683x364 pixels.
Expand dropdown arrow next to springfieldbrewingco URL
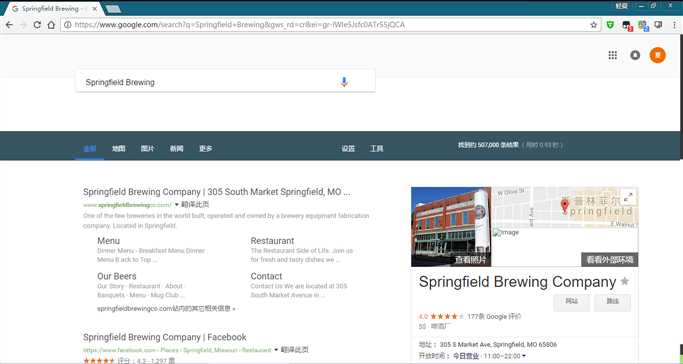tap(176, 205)
